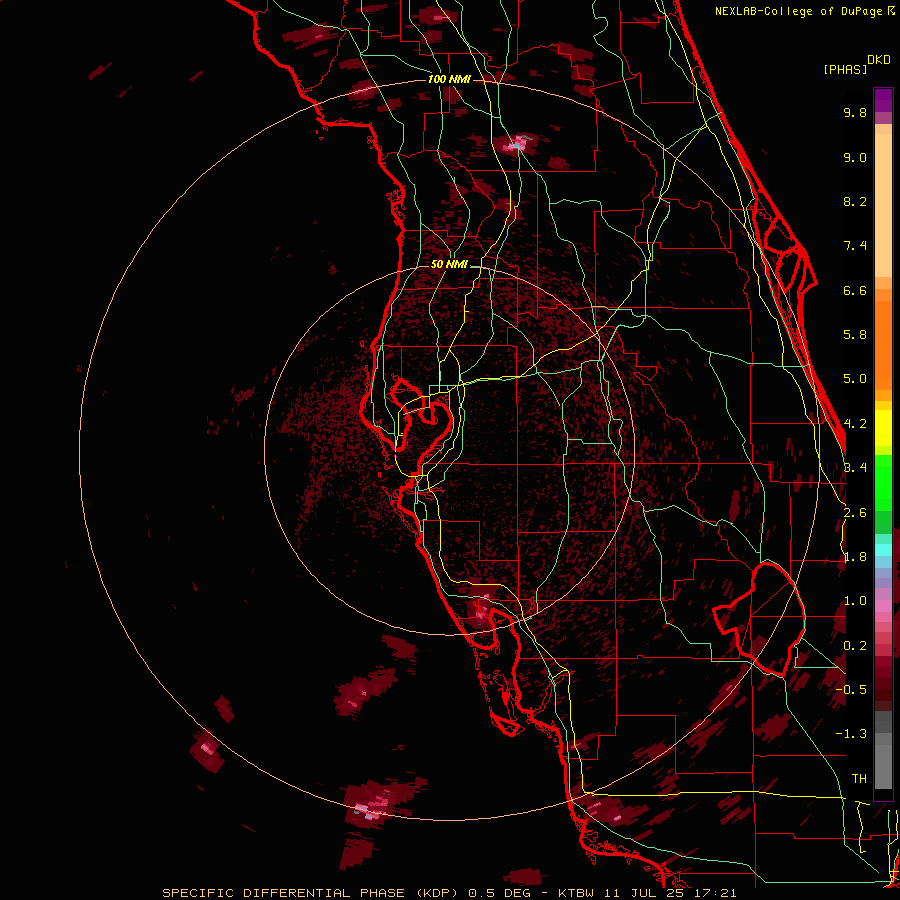
Task: Click the TH label on the color scale
Action: click(859, 779)
